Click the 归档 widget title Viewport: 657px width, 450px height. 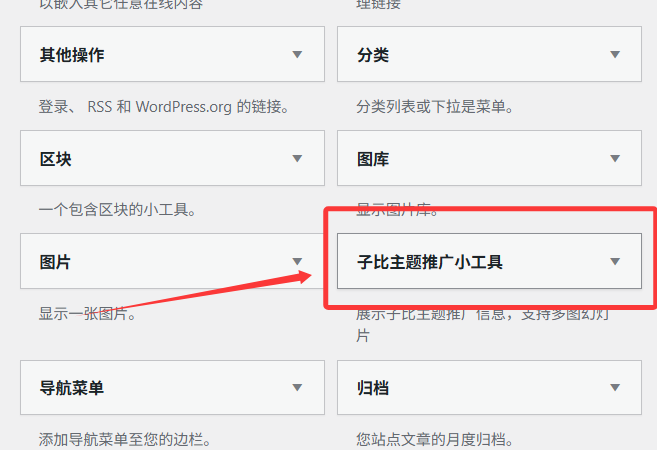[373, 388]
